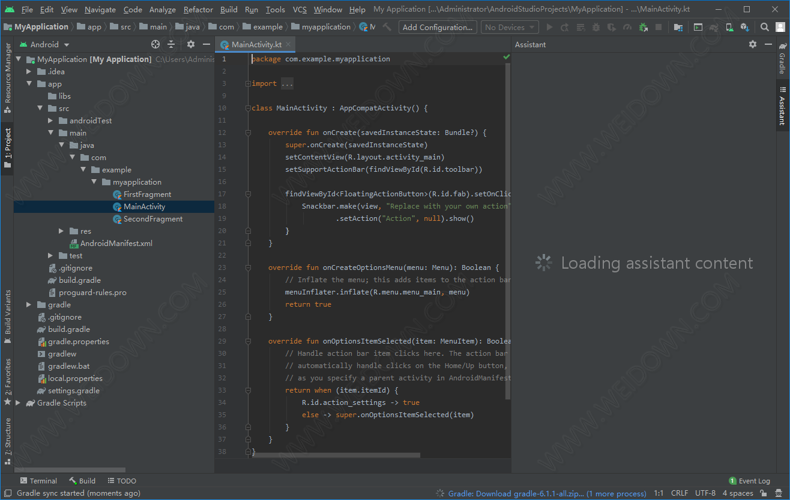This screenshot has width=790, height=500.
Task: Expand the folded import block in editor
Action: (287, 84)
